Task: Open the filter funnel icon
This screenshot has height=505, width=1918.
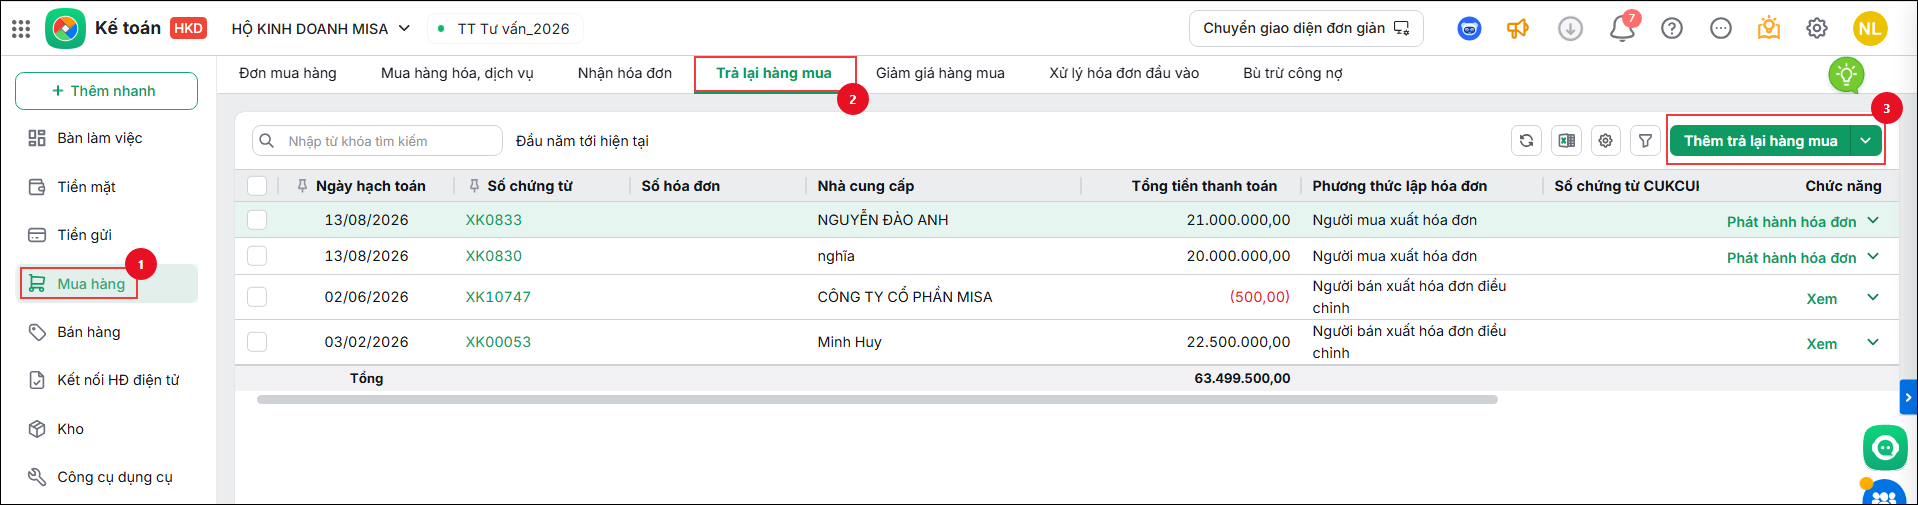Action: coord(1645,141)
